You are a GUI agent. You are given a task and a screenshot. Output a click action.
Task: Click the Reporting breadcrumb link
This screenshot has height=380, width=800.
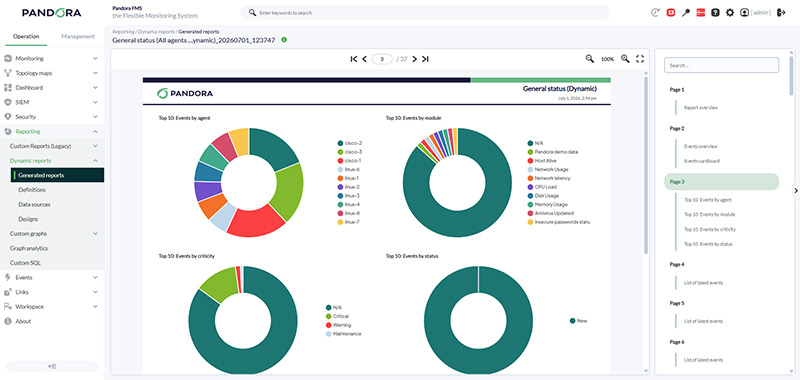(123, 32)
